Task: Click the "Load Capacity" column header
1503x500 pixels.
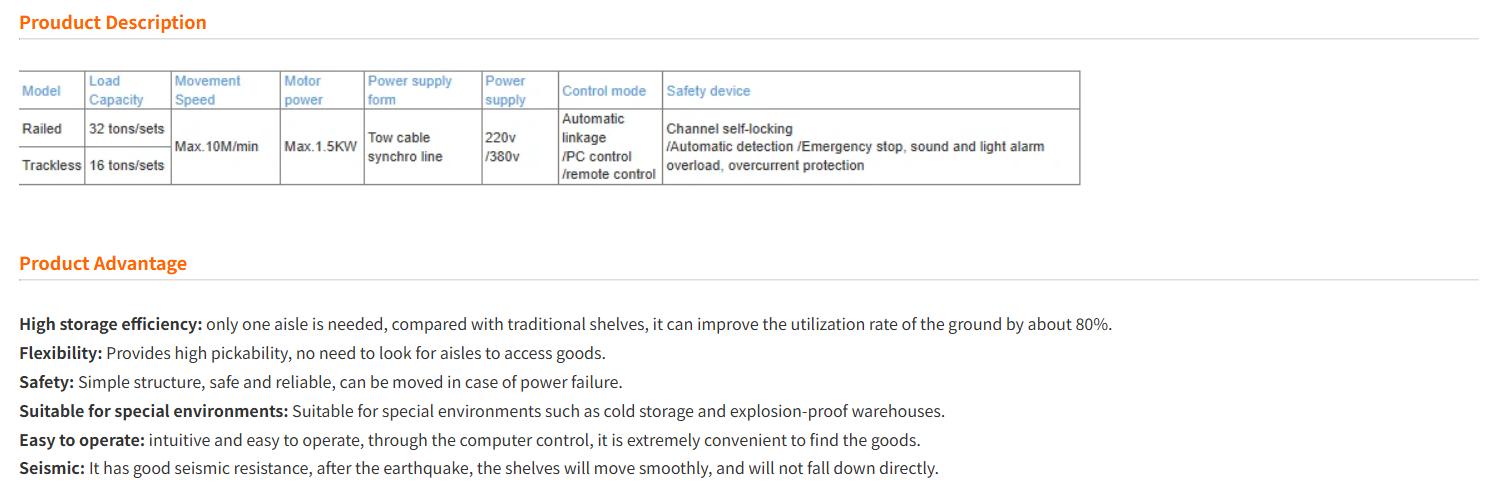Action: (116, 90)
